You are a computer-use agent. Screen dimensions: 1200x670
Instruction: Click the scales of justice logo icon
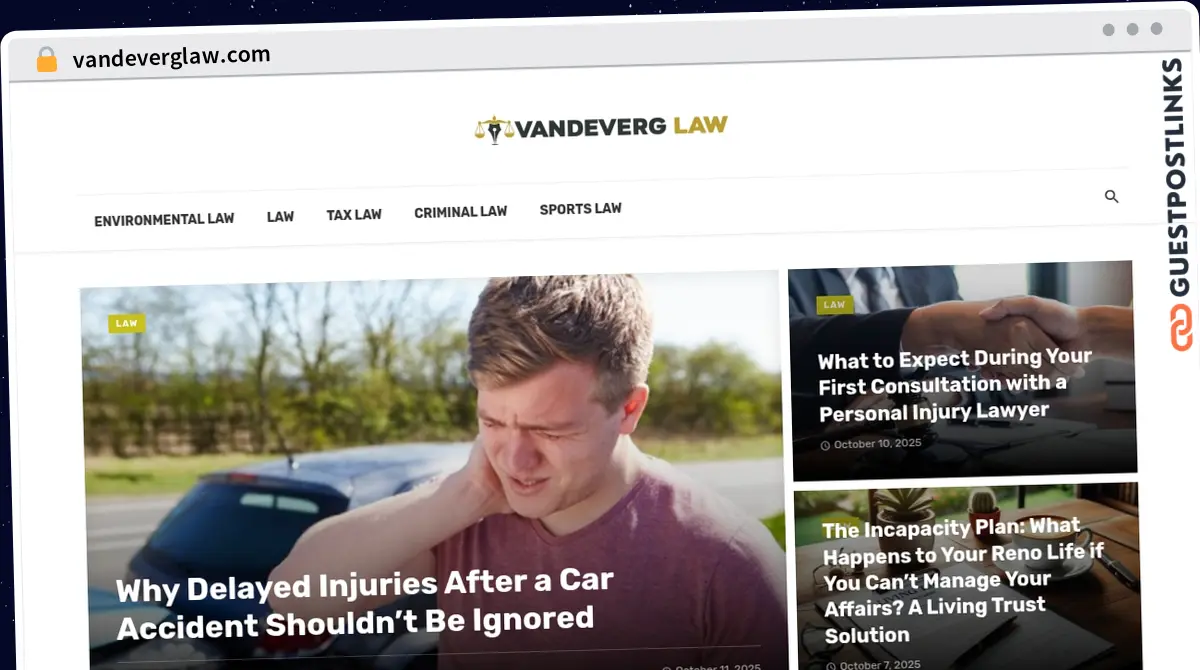pyautogui.click(x=493, y=129)
